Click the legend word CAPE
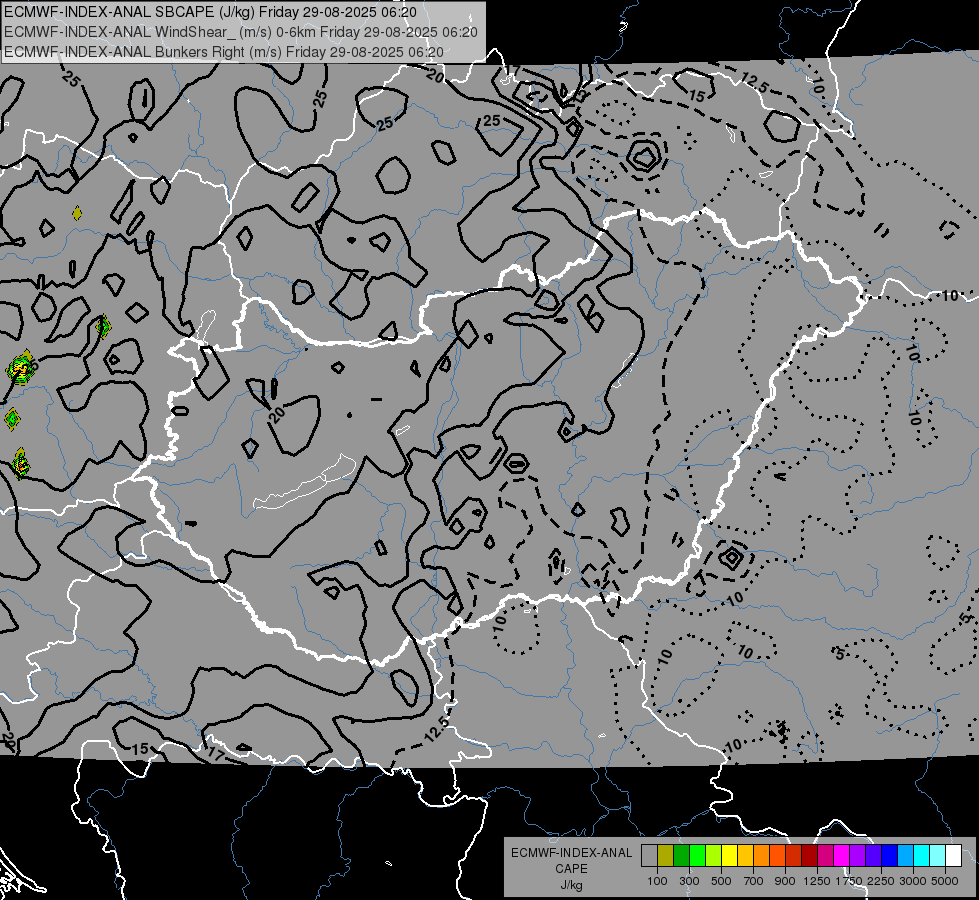The width and height of the screenshot is (979, 900). pyautogui.click(x=571, y=869)
